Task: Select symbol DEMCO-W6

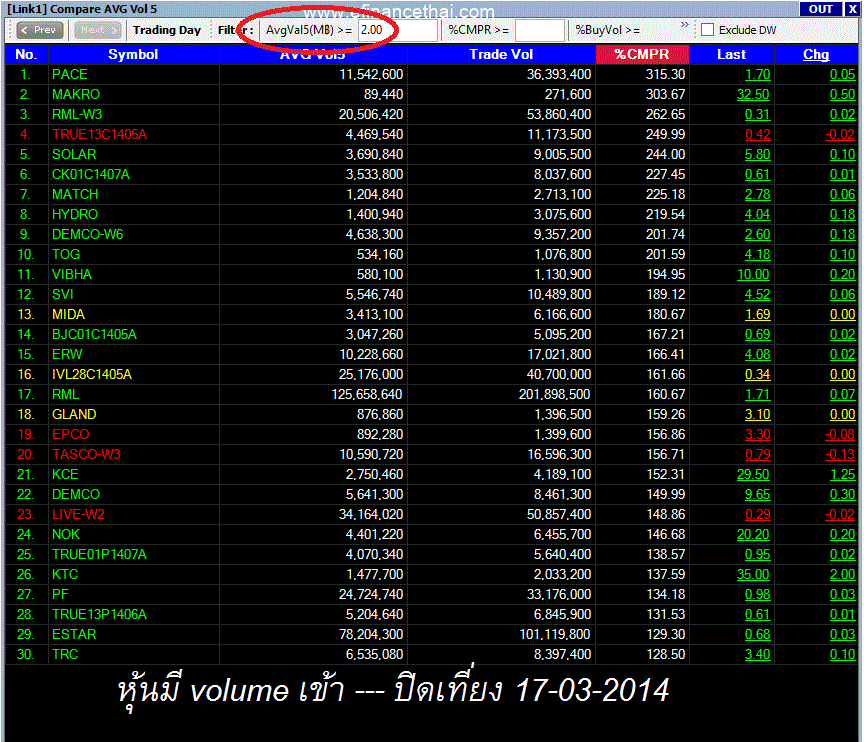Action: point(88,235)
